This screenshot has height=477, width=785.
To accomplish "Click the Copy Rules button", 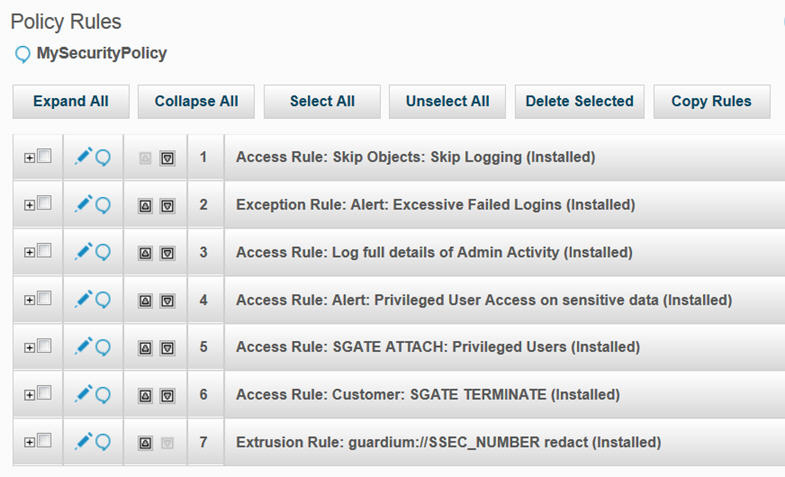I will (712, 101).
